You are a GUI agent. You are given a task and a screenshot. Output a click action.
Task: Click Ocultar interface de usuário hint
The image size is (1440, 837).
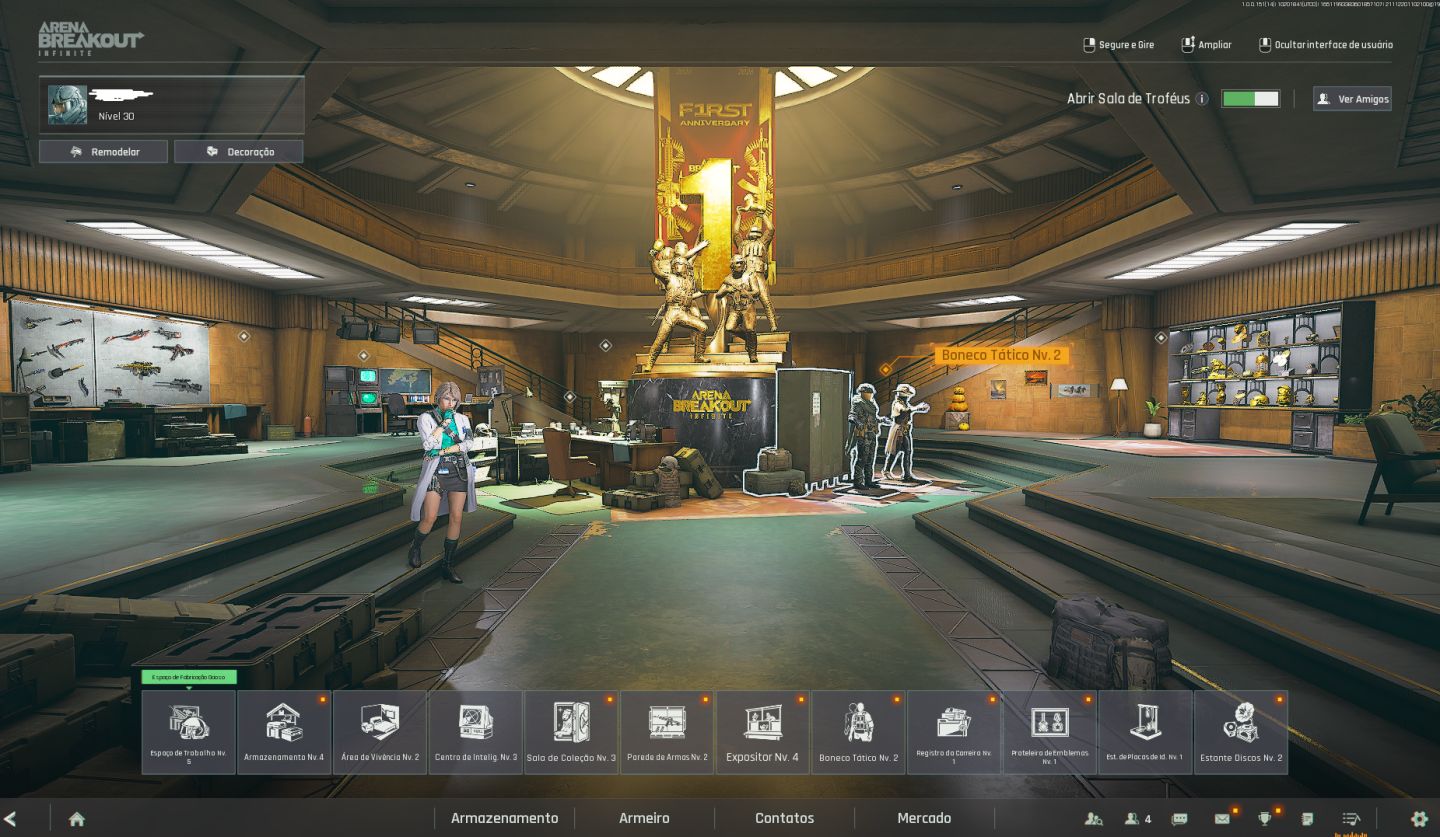click(x=1325, y=45)
